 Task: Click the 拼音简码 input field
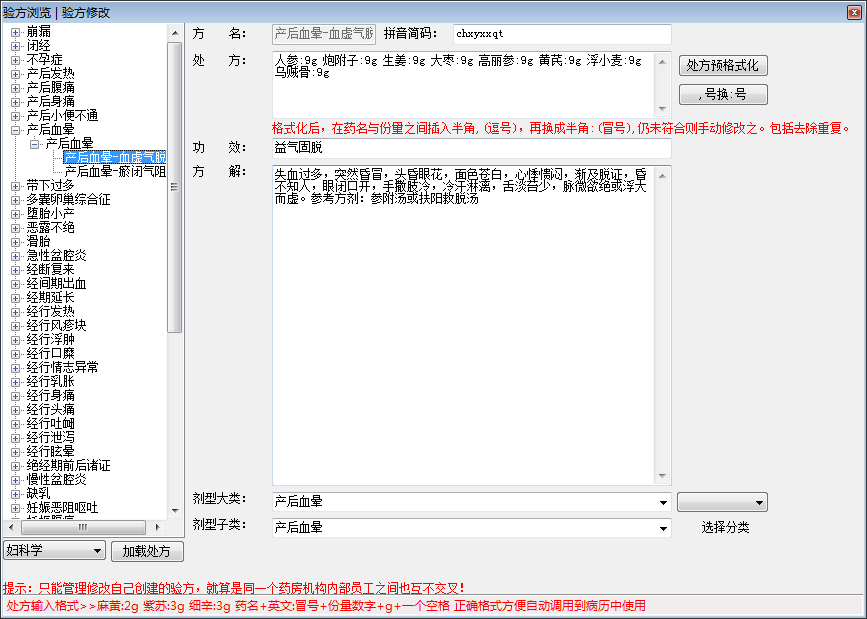pos(561,34)
